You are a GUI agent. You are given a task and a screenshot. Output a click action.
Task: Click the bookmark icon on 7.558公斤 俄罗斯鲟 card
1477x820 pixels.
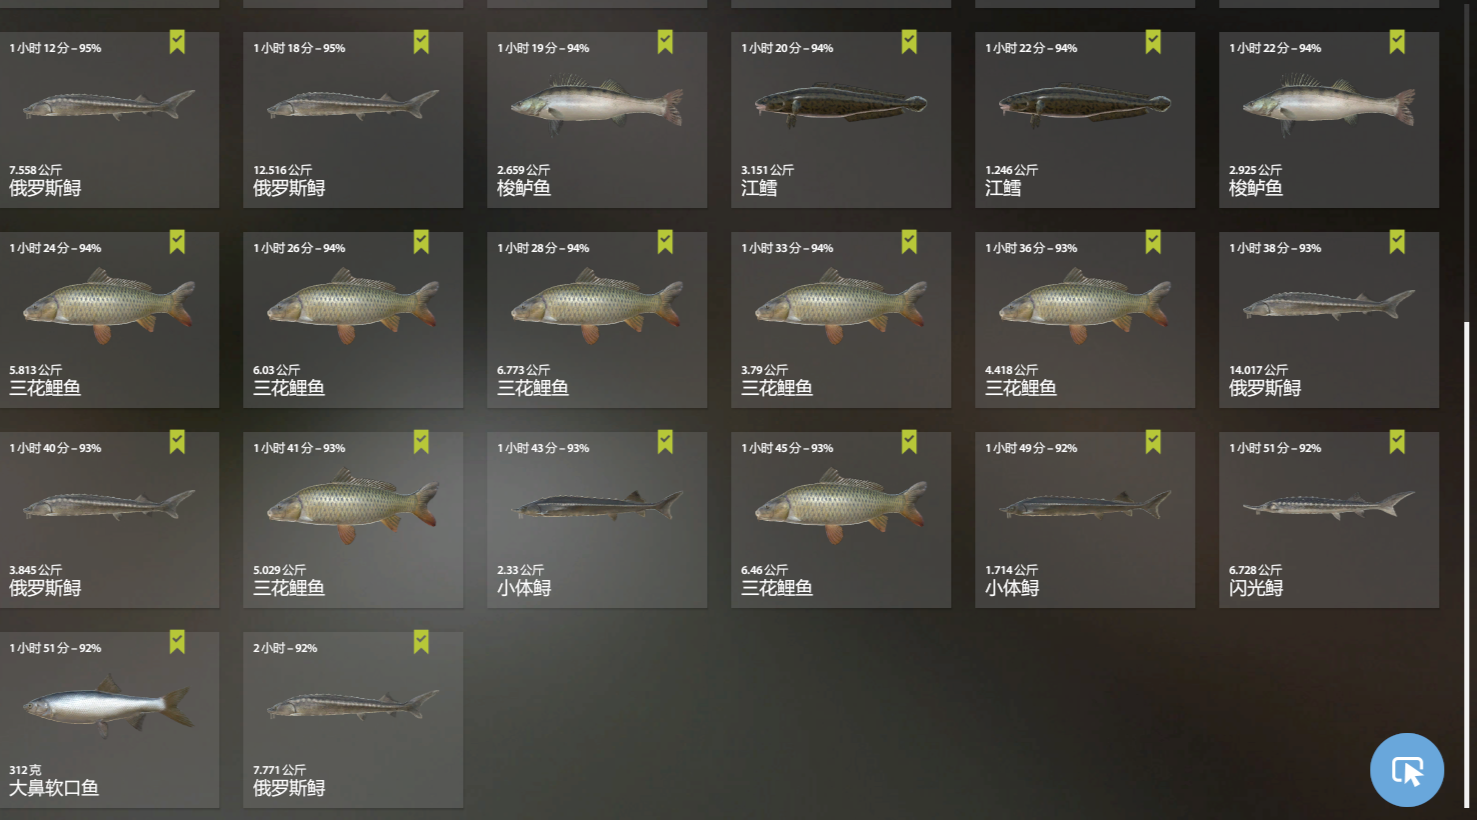point(177,42)
